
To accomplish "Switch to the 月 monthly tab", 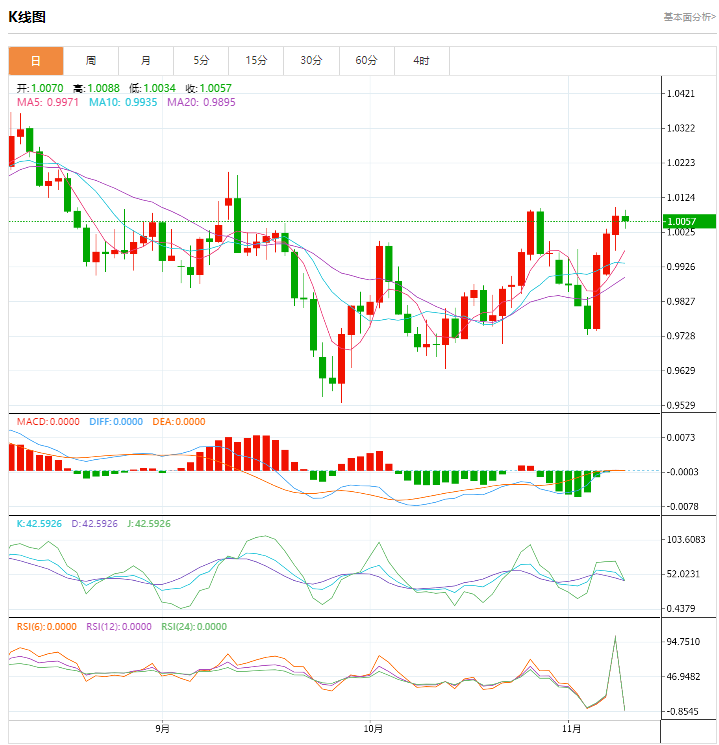I will pyautogui.click(x=146, y=61).
